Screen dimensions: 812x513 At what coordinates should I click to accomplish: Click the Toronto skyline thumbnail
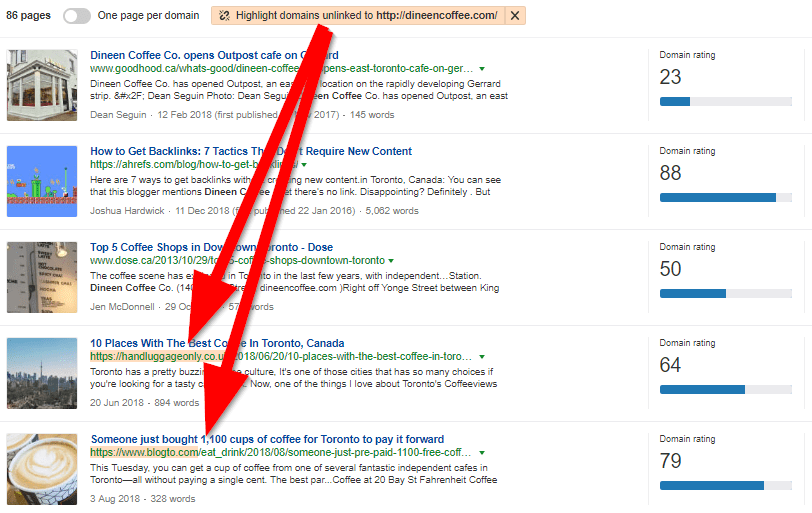coord(42,373)
